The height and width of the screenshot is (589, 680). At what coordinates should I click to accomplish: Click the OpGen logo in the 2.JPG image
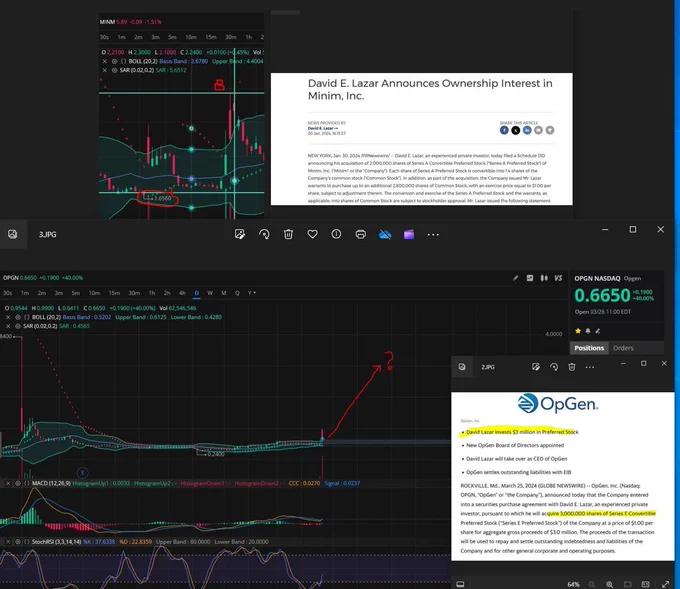558,404
